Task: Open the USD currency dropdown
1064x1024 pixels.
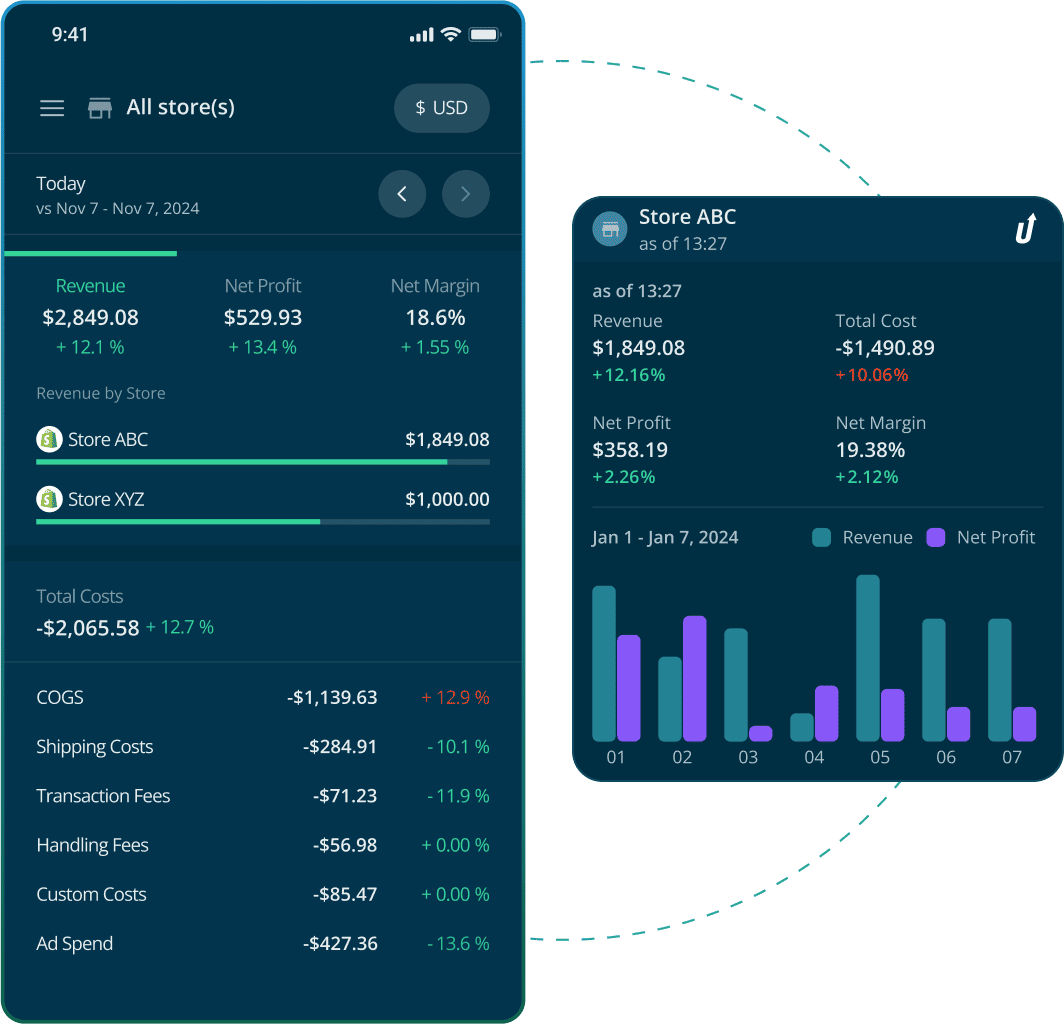Action: click(442, 108)
